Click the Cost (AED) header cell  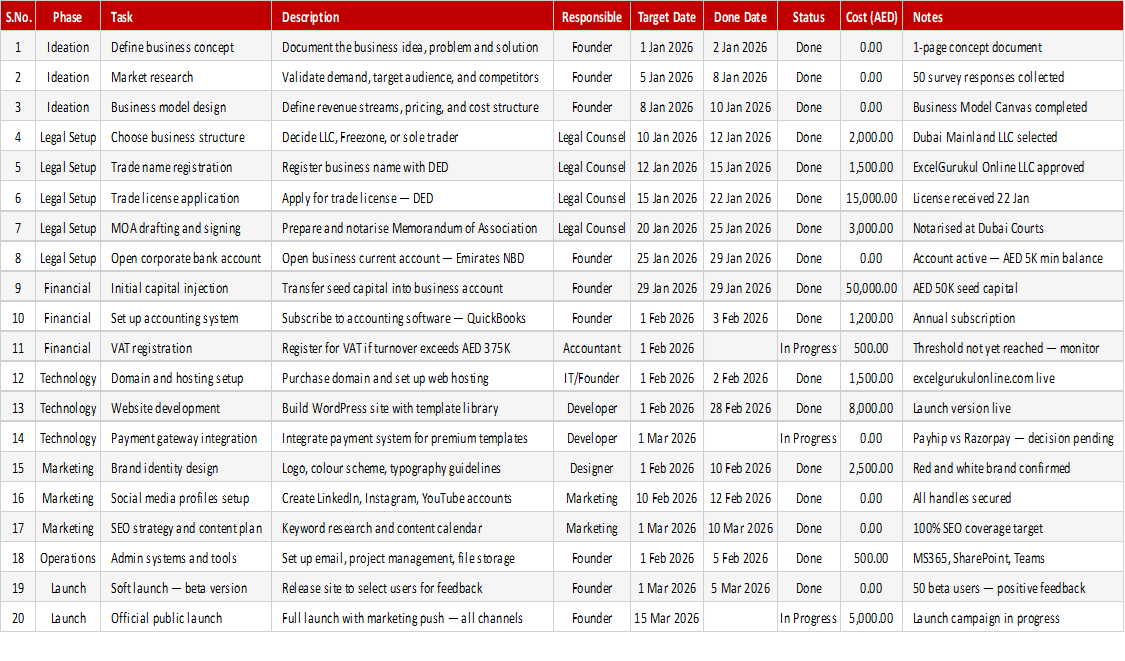(871, 17)
